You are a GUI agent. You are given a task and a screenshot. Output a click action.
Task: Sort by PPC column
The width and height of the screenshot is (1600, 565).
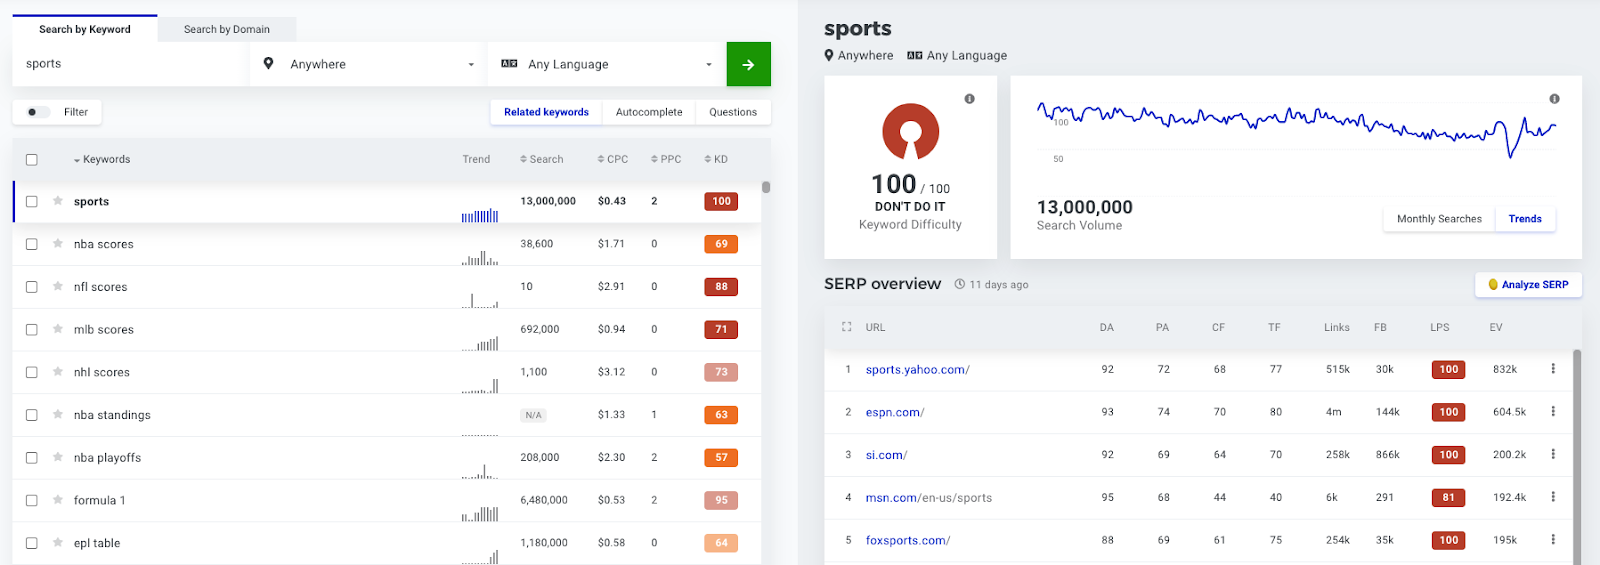(666, 159)
